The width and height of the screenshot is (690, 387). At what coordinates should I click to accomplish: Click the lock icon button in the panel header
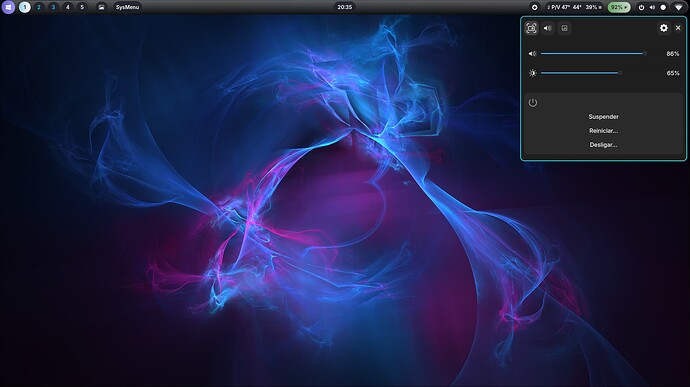pos(565,28)
